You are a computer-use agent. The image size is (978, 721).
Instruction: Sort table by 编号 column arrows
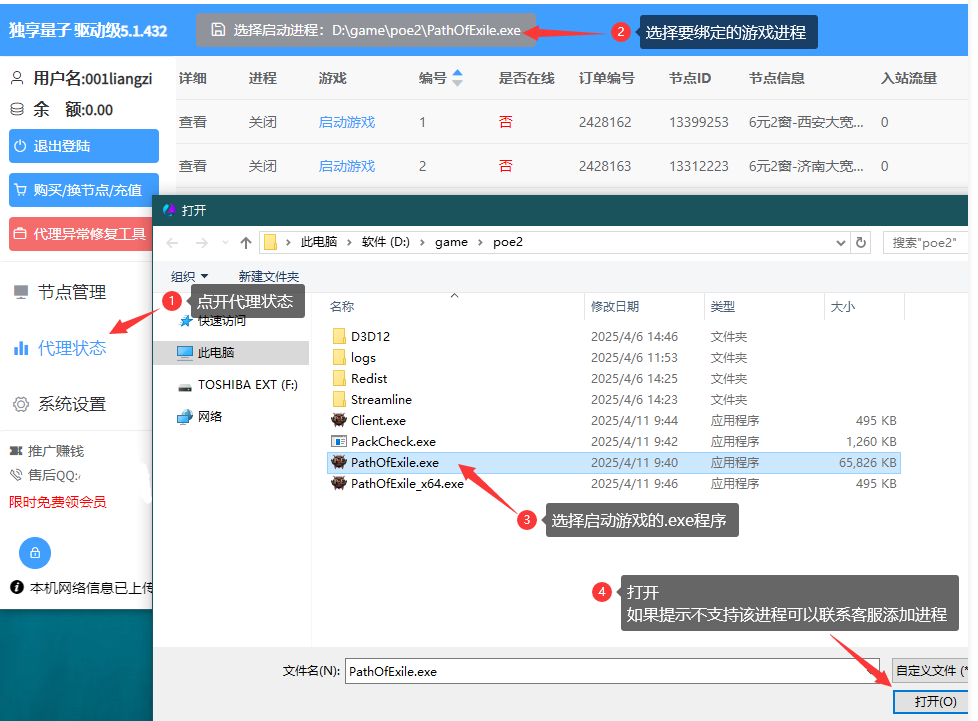point(457,78)
